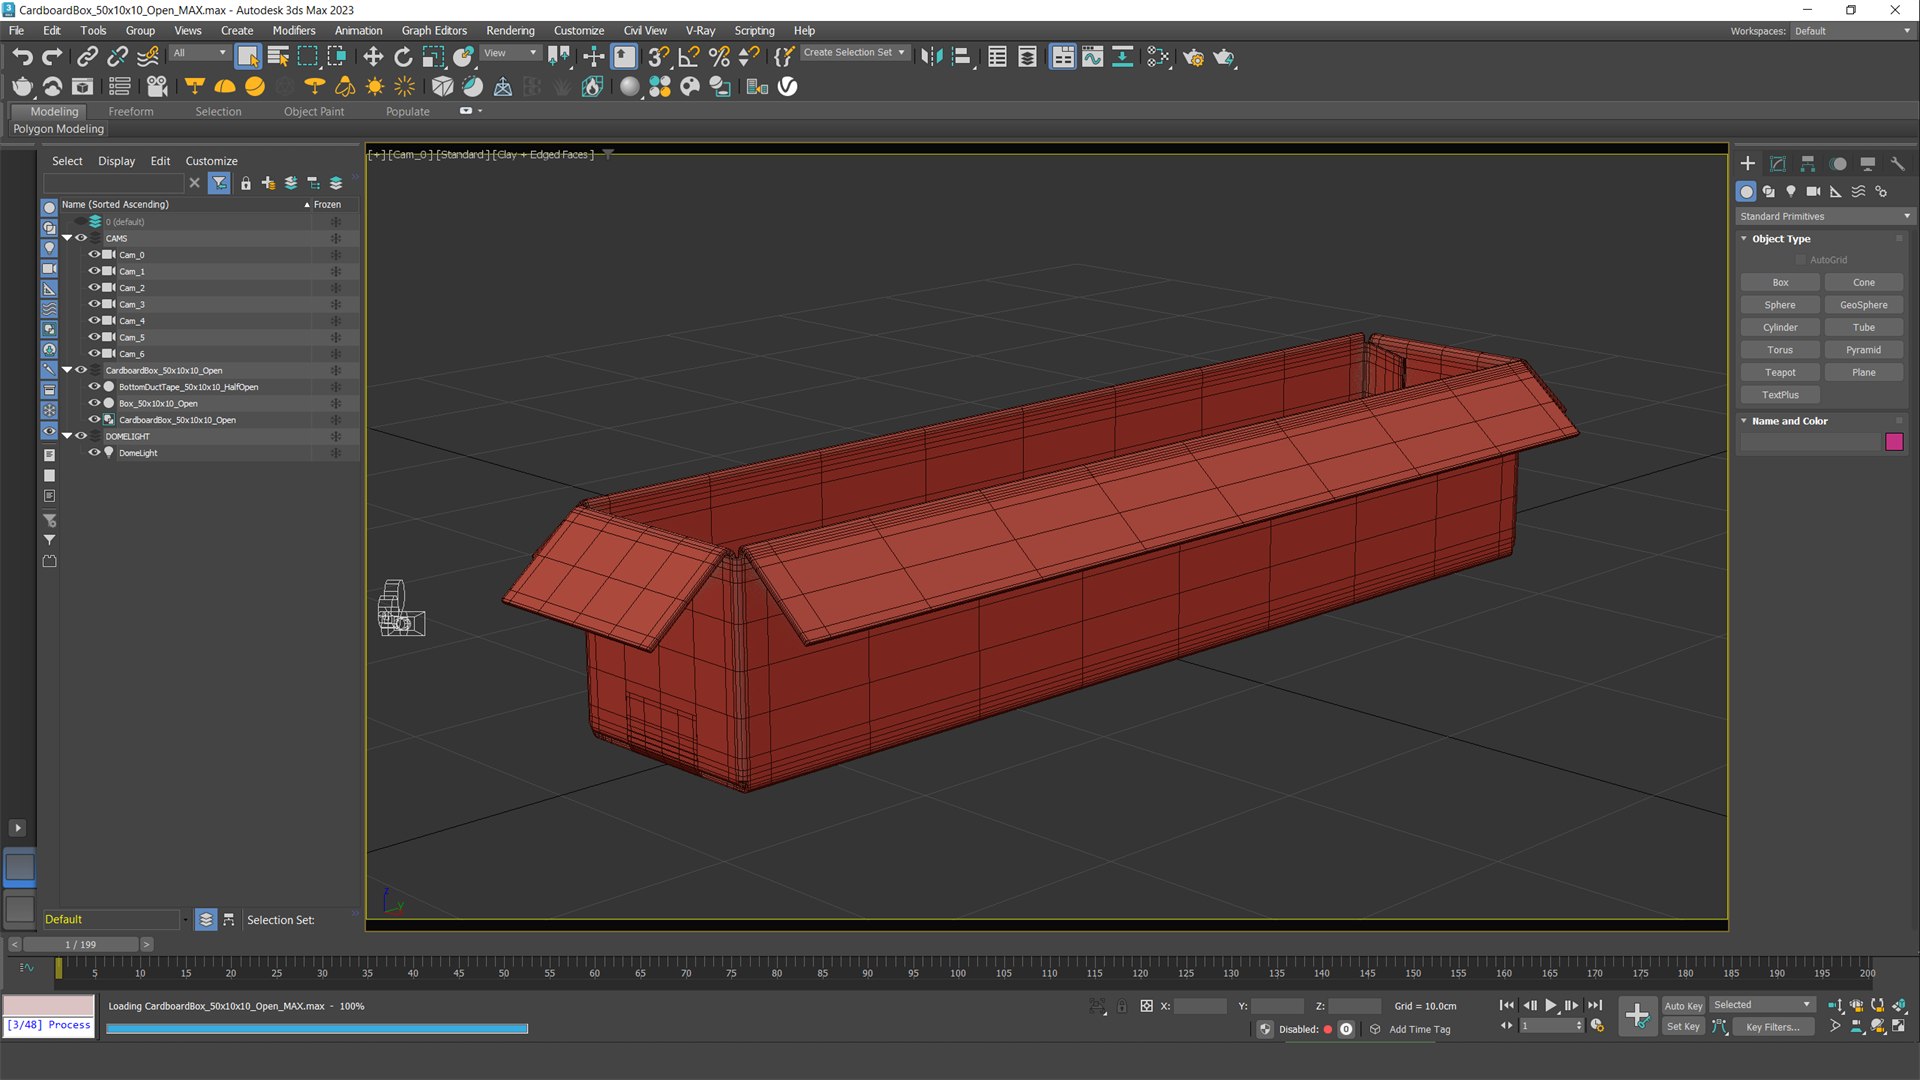This screenshot has width=1920, height=1080.
Task: Open the Select by Name list icon
Action: (x=278, y=57)
